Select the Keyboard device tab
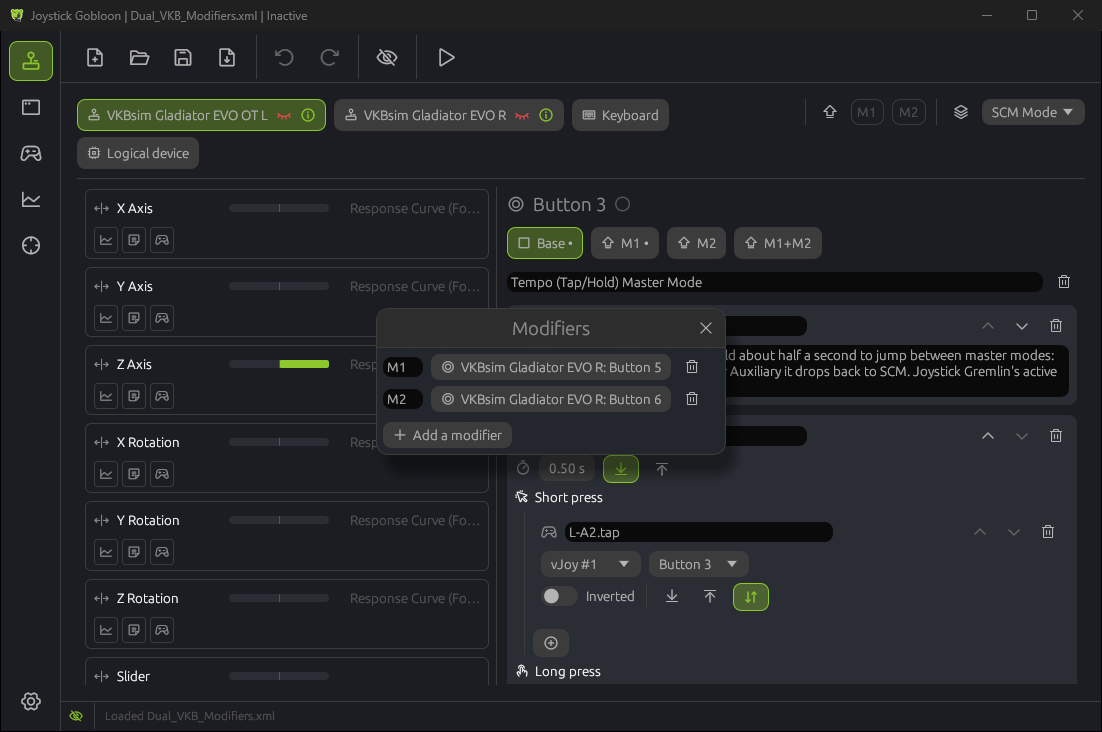The width and height of the screenshot is (1102, 732). pyautogui.click(x=620, y=115)
